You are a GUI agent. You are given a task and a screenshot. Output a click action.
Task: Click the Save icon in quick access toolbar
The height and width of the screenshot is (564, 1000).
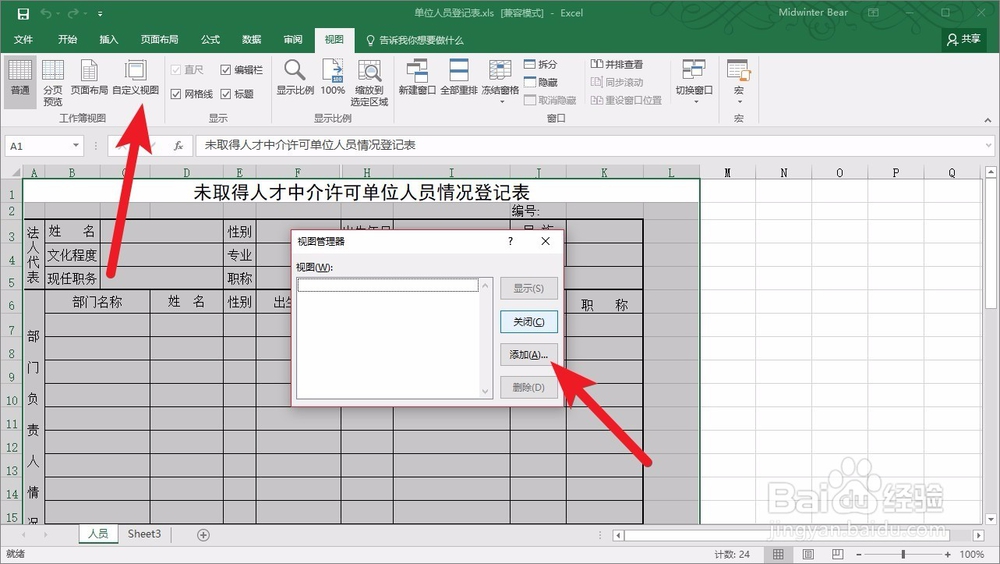point(23,13)
